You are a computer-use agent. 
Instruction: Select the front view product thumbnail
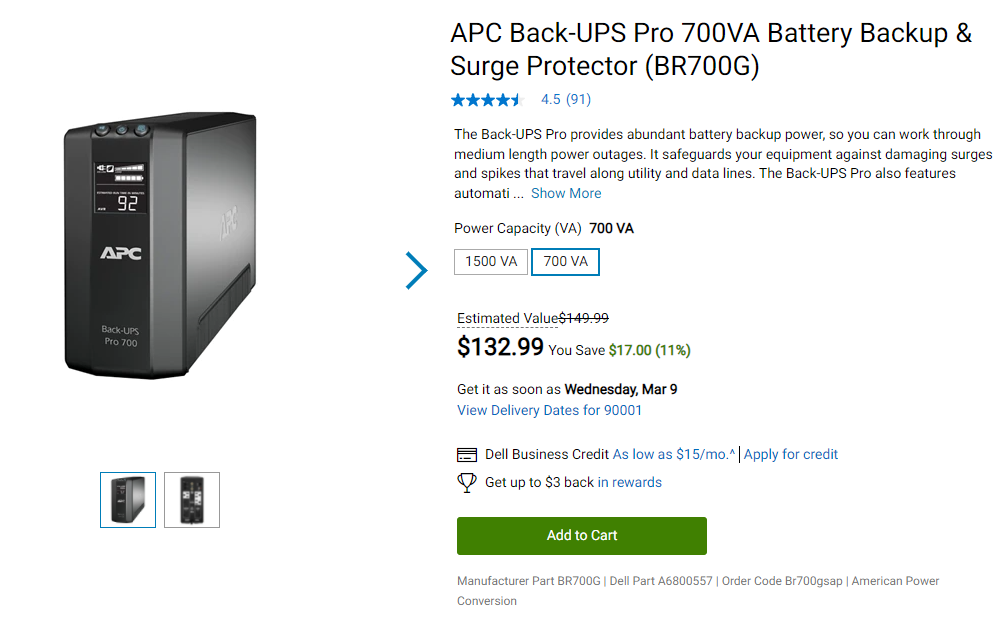pyautogui.click(x=128, y=500)
